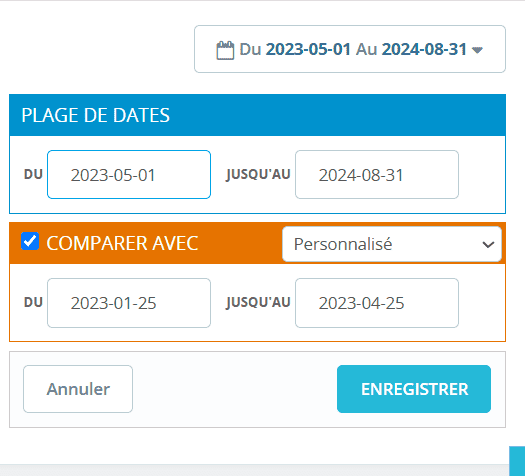Expand the caret arrow beside 2024-08-31
Viewport: 525px width, 476px height.
click(477, 50)
